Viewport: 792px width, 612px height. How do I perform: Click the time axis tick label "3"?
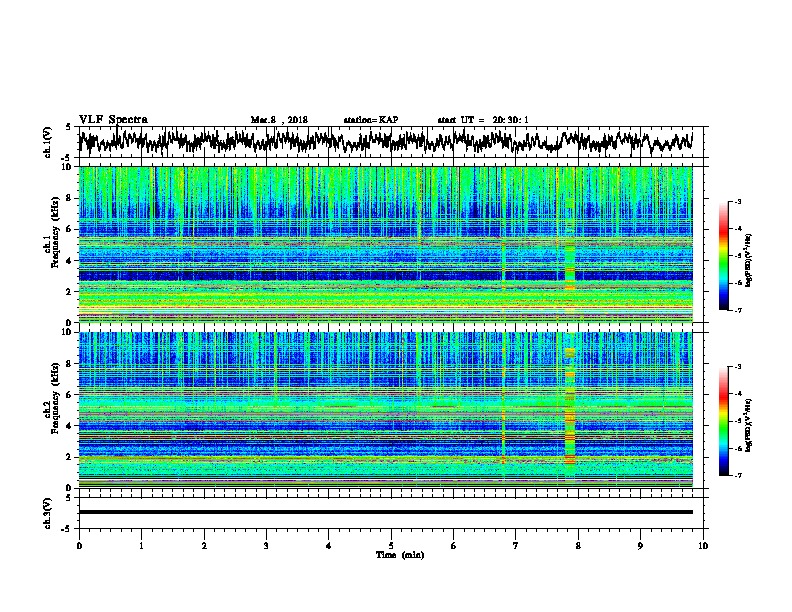click(266, 546)
